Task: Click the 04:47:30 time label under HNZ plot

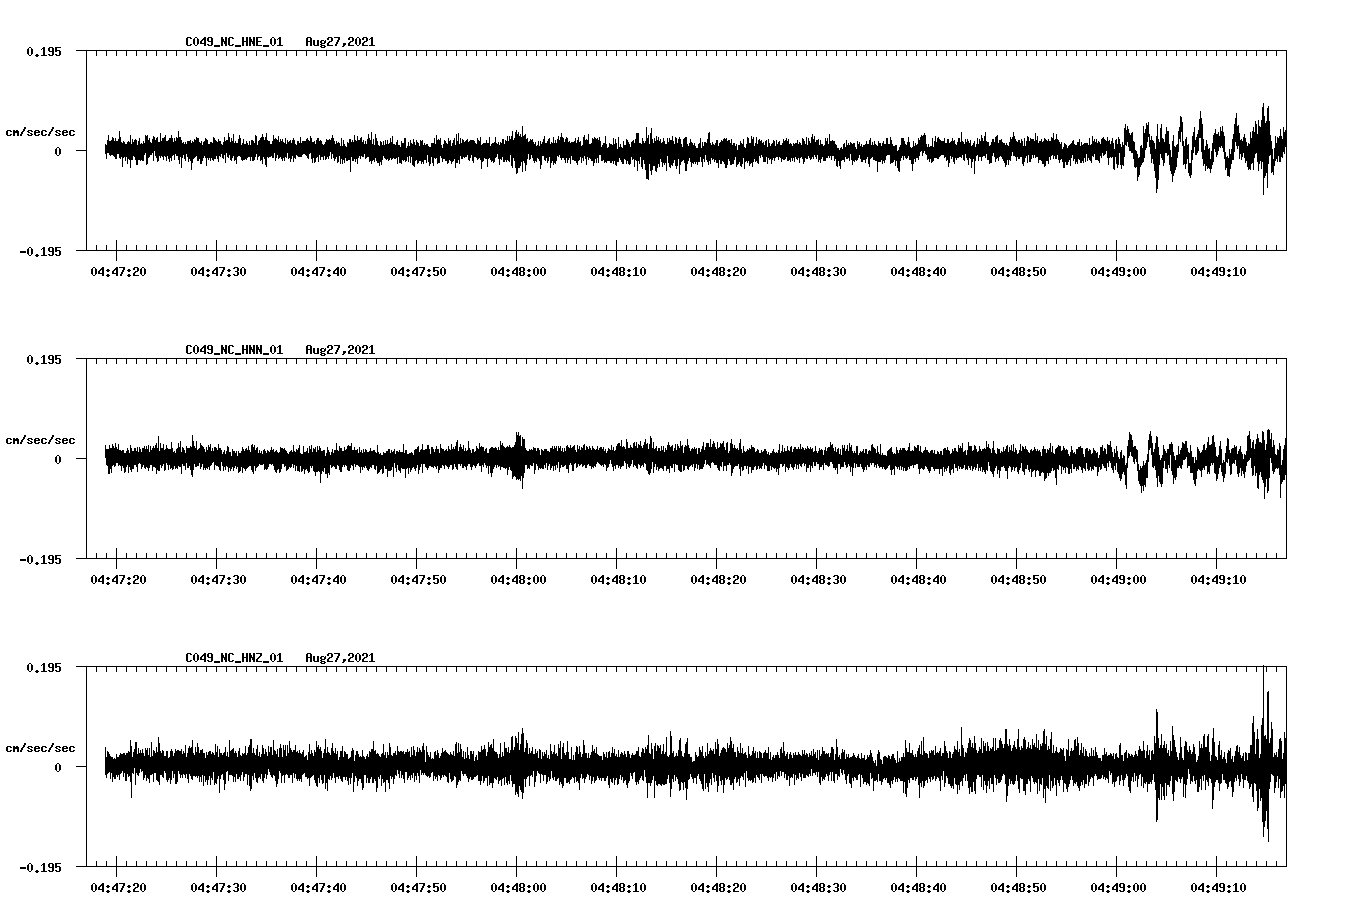Action: tap(218, 887)
